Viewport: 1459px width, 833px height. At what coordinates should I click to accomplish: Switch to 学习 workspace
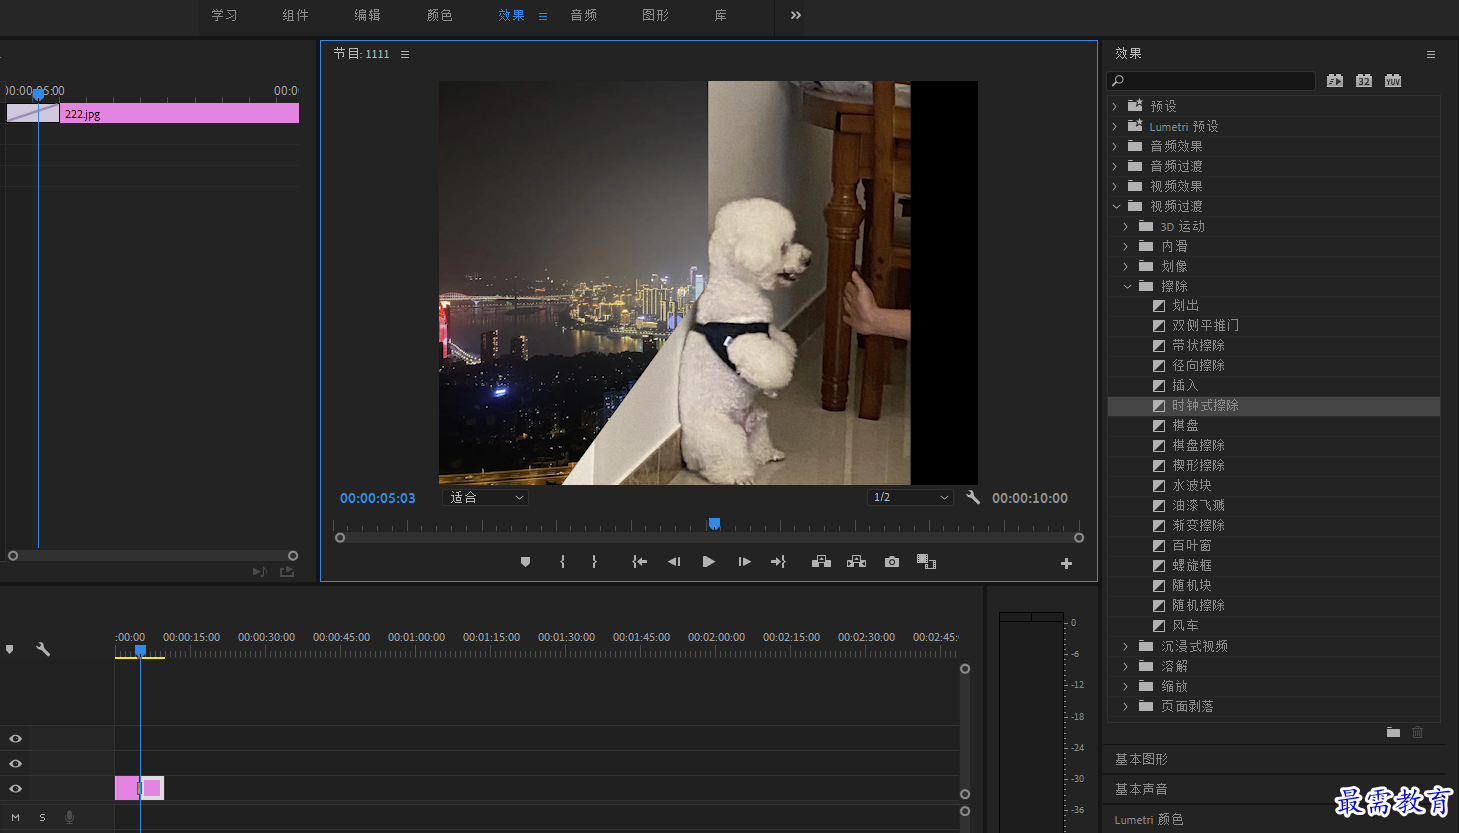tap(225, 15)
